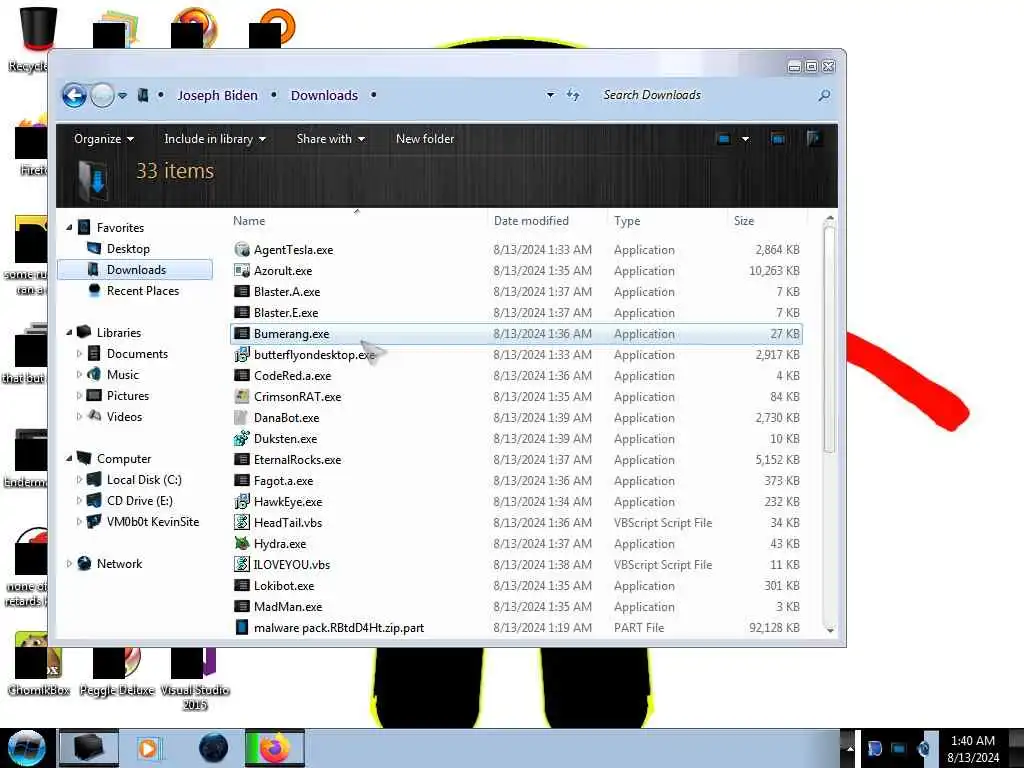Select the CodeRed.a.exe file name
Viewport: 1024px width, 768px height.
click(x=293, y=376)
